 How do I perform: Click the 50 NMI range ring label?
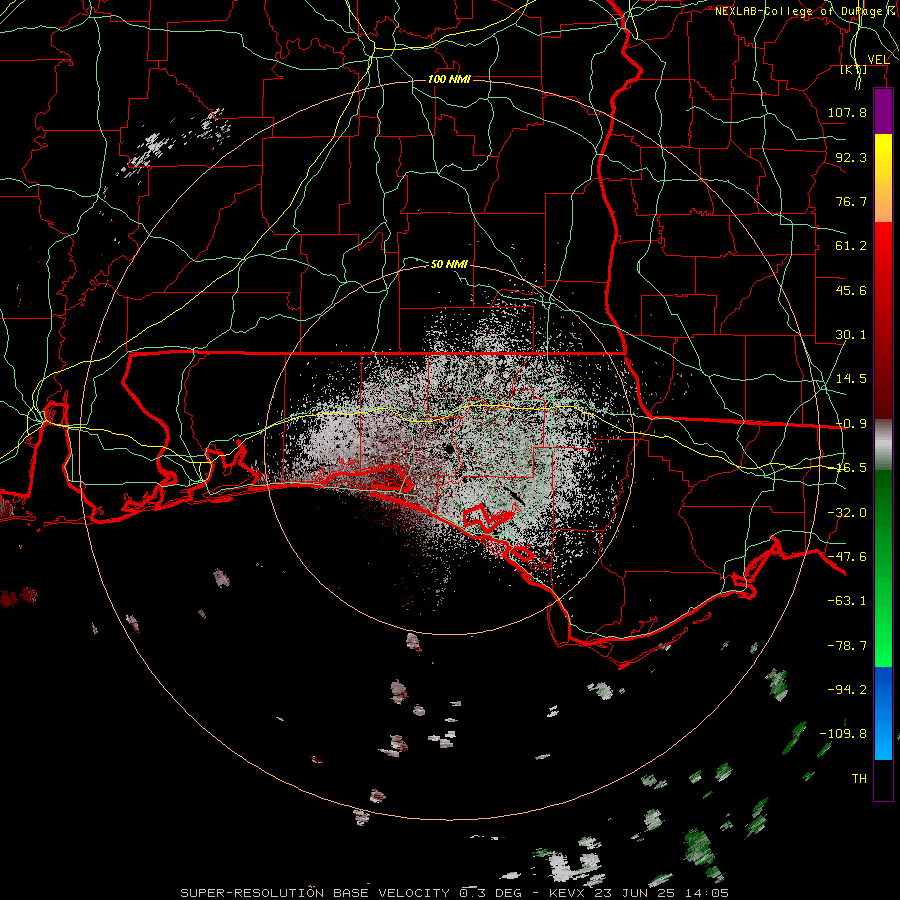[449, 264]
